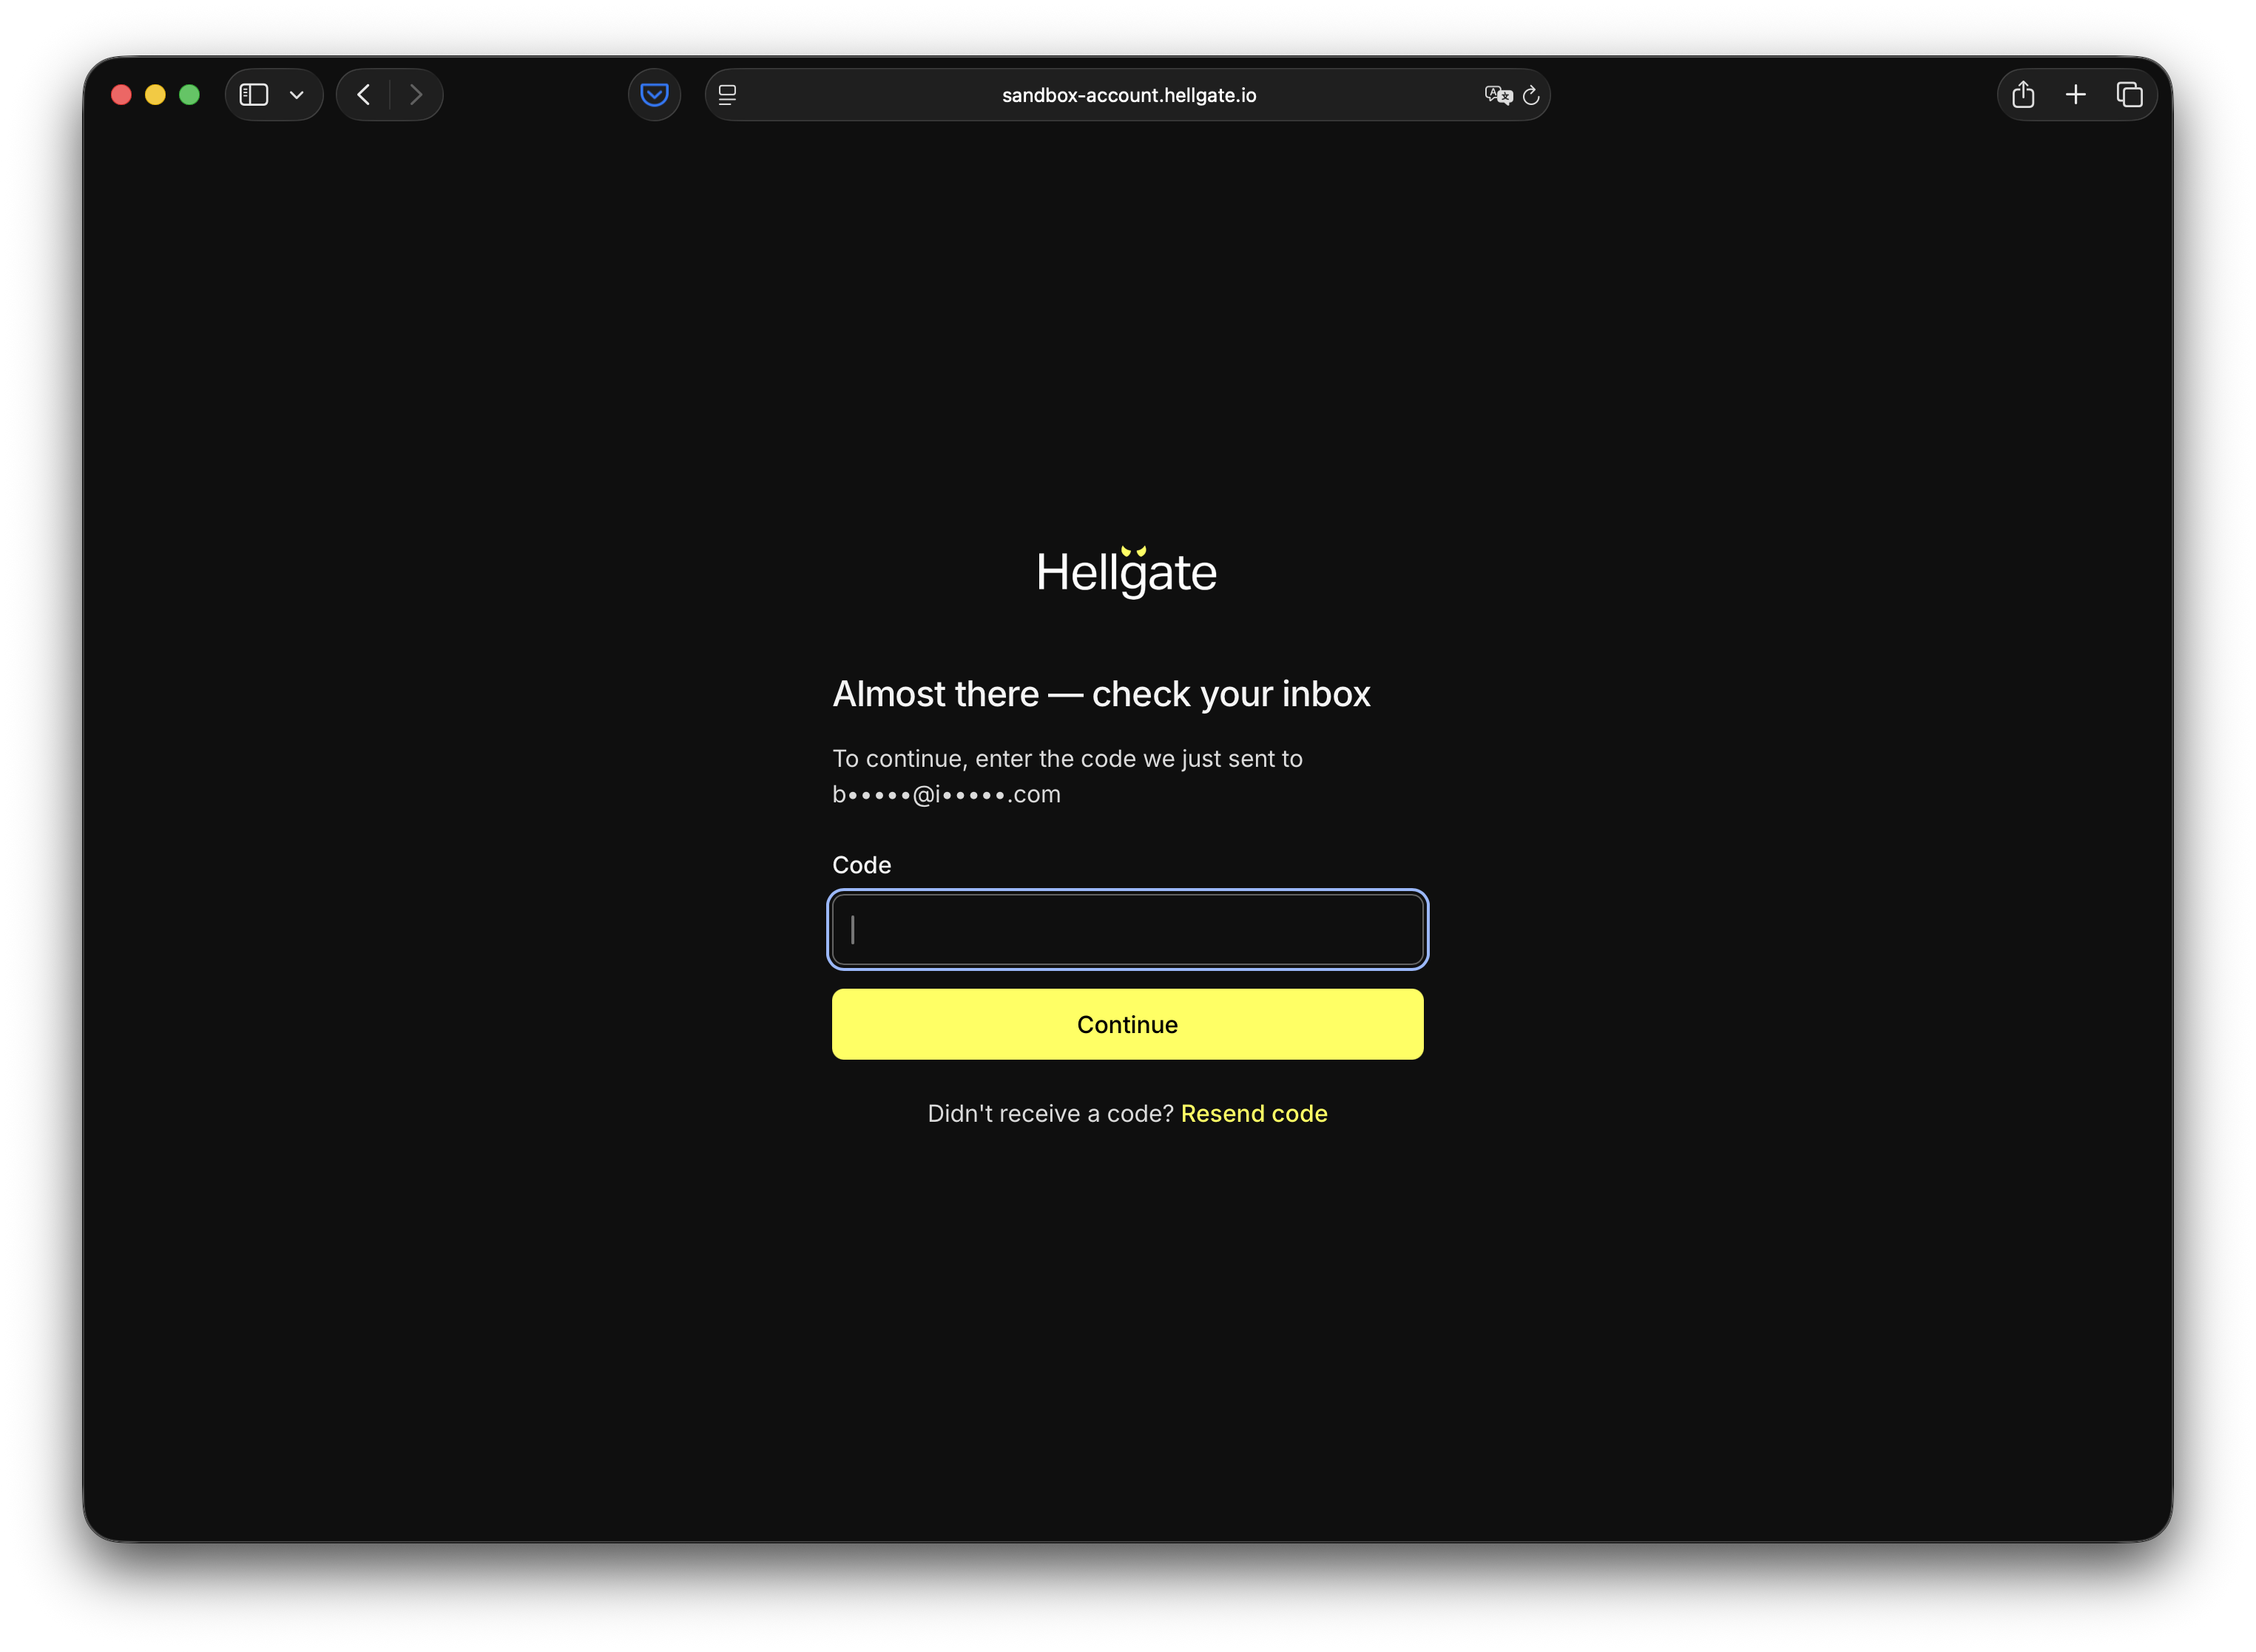Click the Resend code link
This screenshot has height=1652, width=2256.
click(x=1254, y=1113)
